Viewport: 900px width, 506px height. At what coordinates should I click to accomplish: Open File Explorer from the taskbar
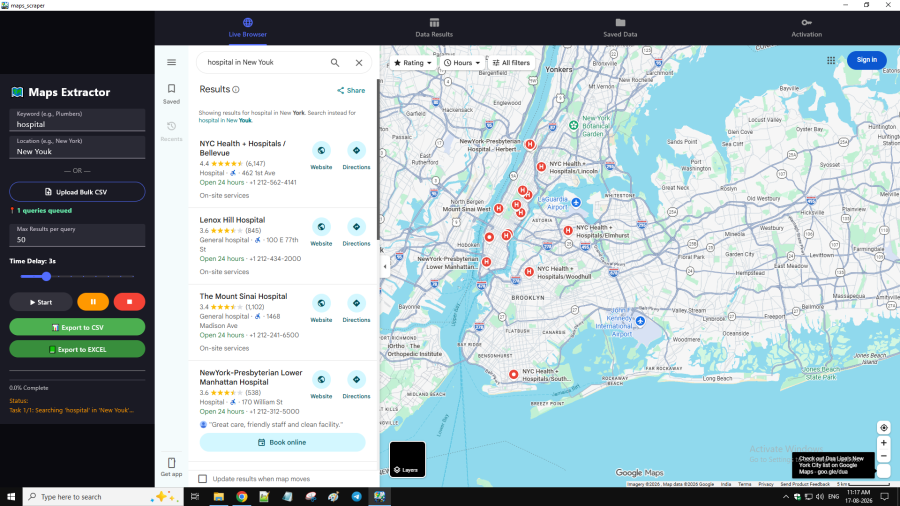pos(219,497)
